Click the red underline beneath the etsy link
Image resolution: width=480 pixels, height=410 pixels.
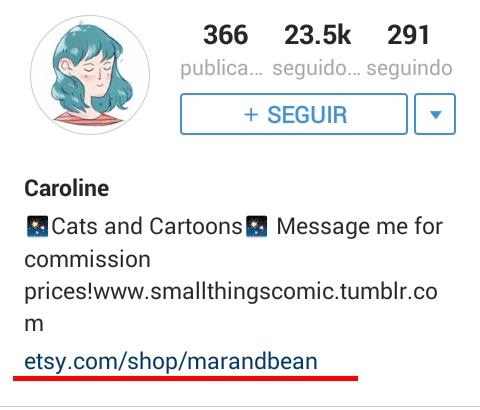click(x=185, y=378)
